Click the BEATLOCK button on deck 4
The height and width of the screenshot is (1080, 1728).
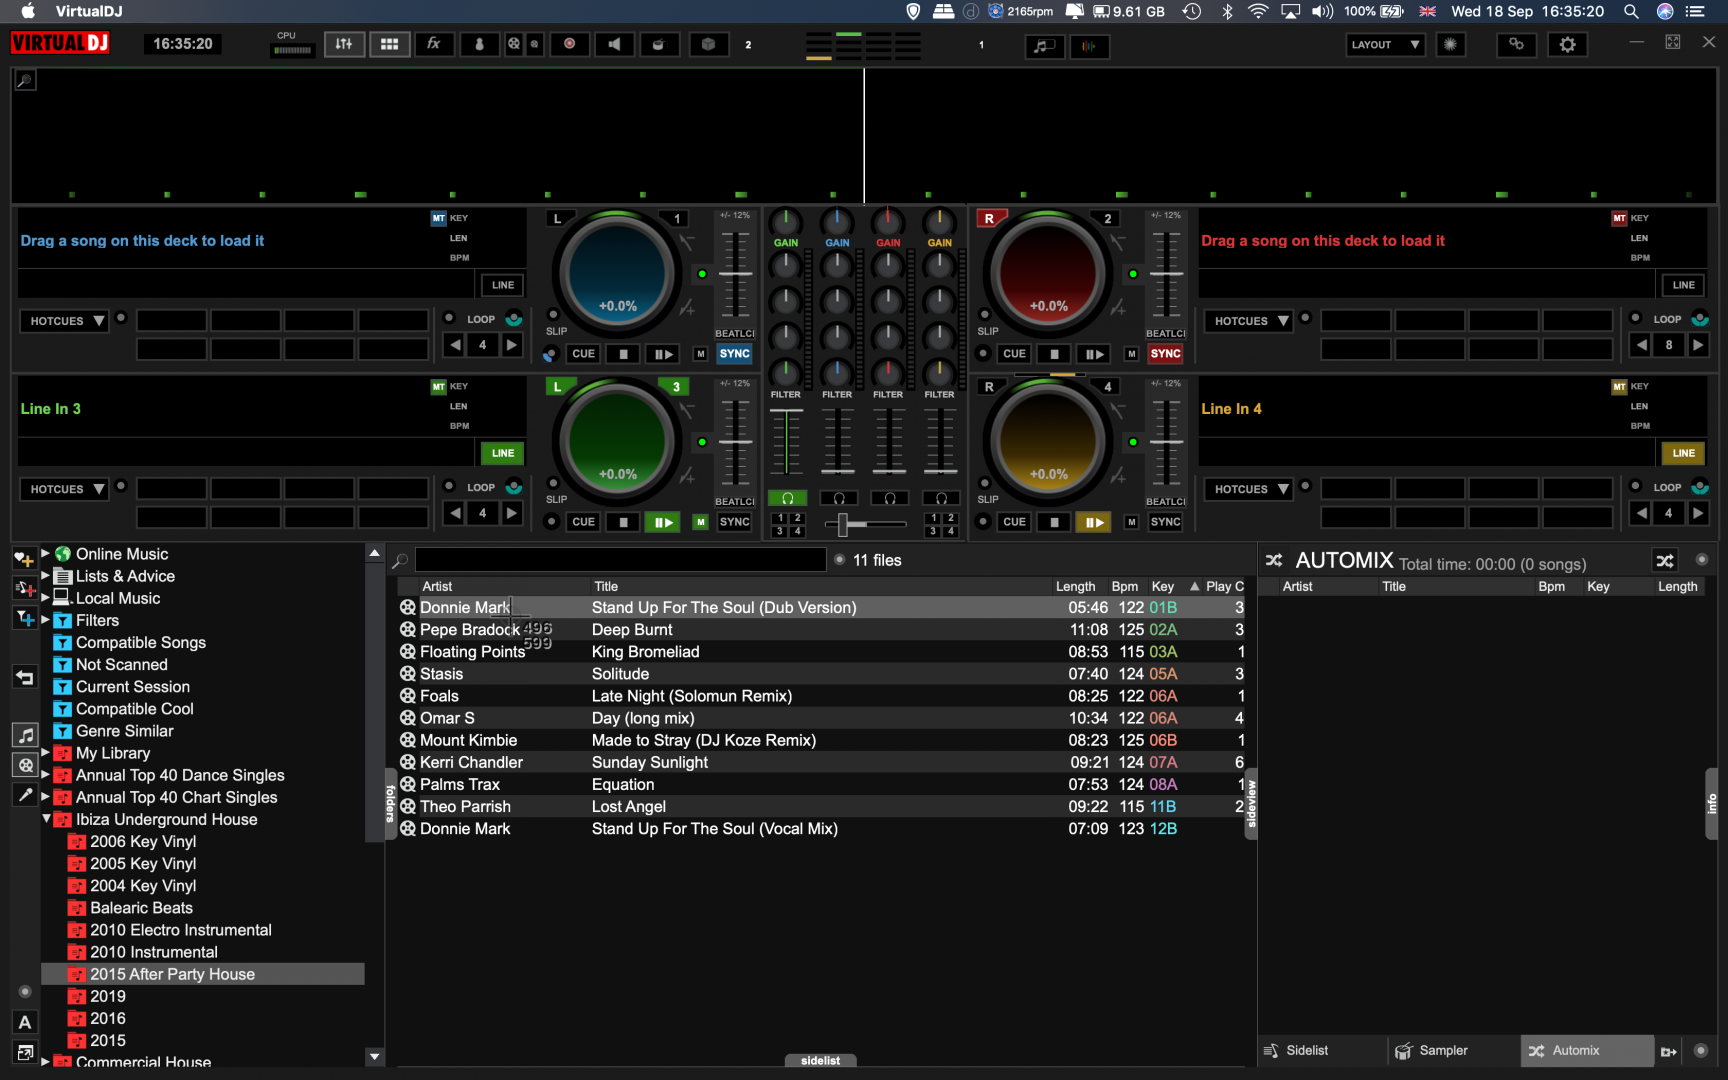point(1166,501)
